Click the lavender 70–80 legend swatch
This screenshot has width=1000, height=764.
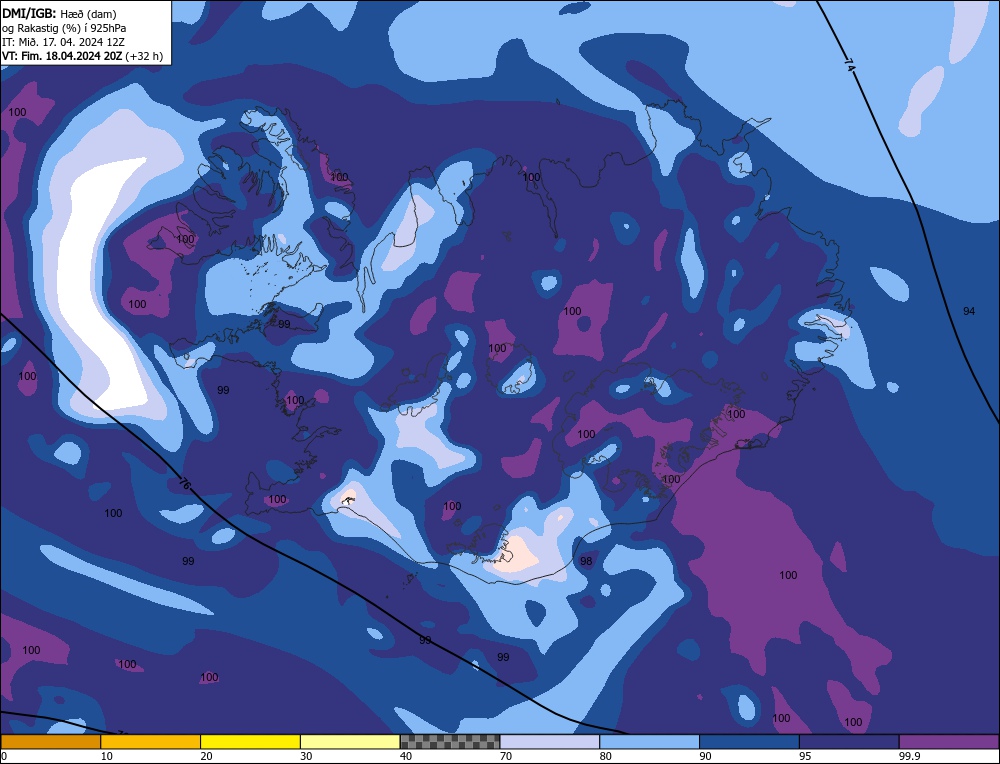click(x=550, y=742)
